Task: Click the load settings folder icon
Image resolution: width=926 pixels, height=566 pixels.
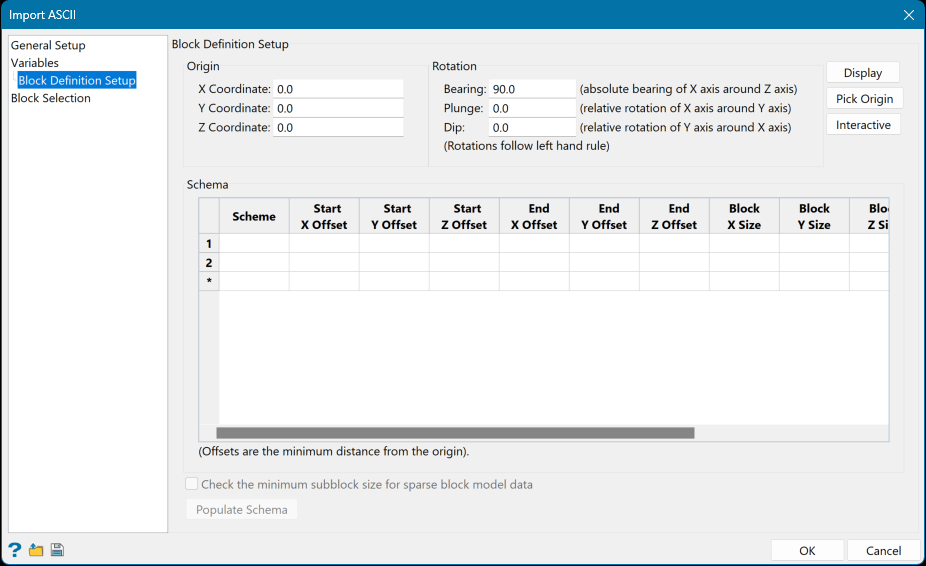Action: tap(36, 550)
